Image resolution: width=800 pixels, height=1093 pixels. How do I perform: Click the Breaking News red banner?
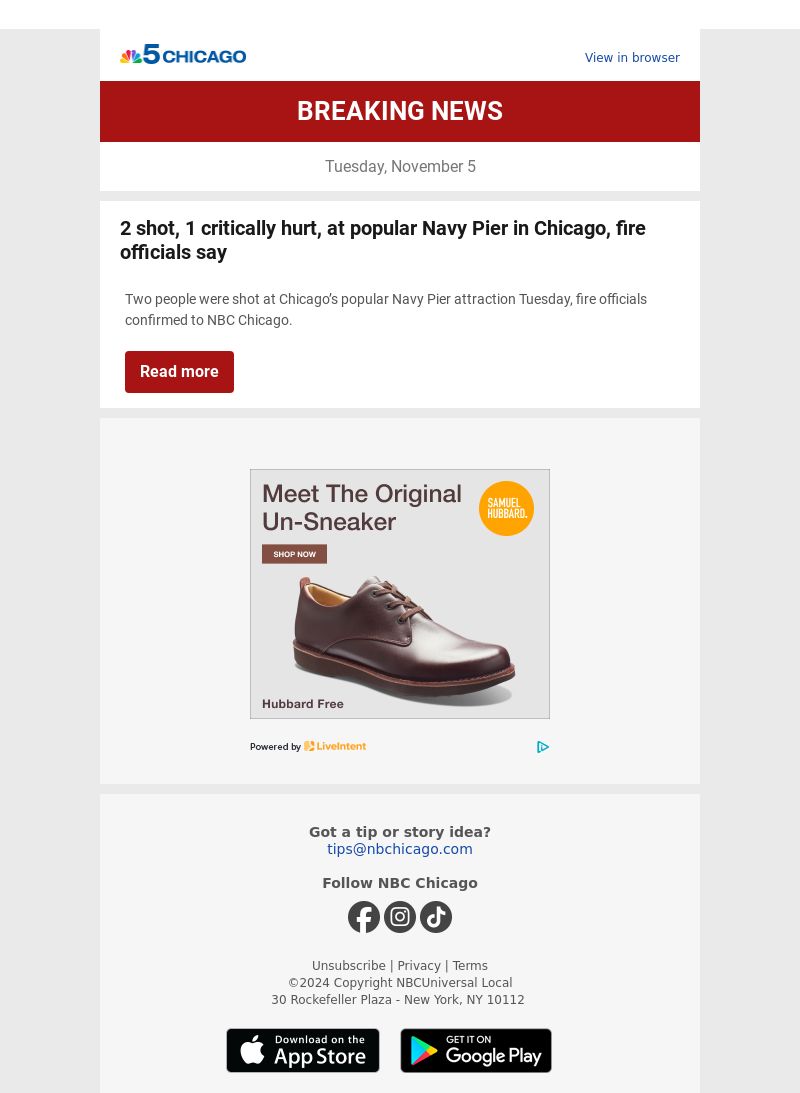coord(400,112)
